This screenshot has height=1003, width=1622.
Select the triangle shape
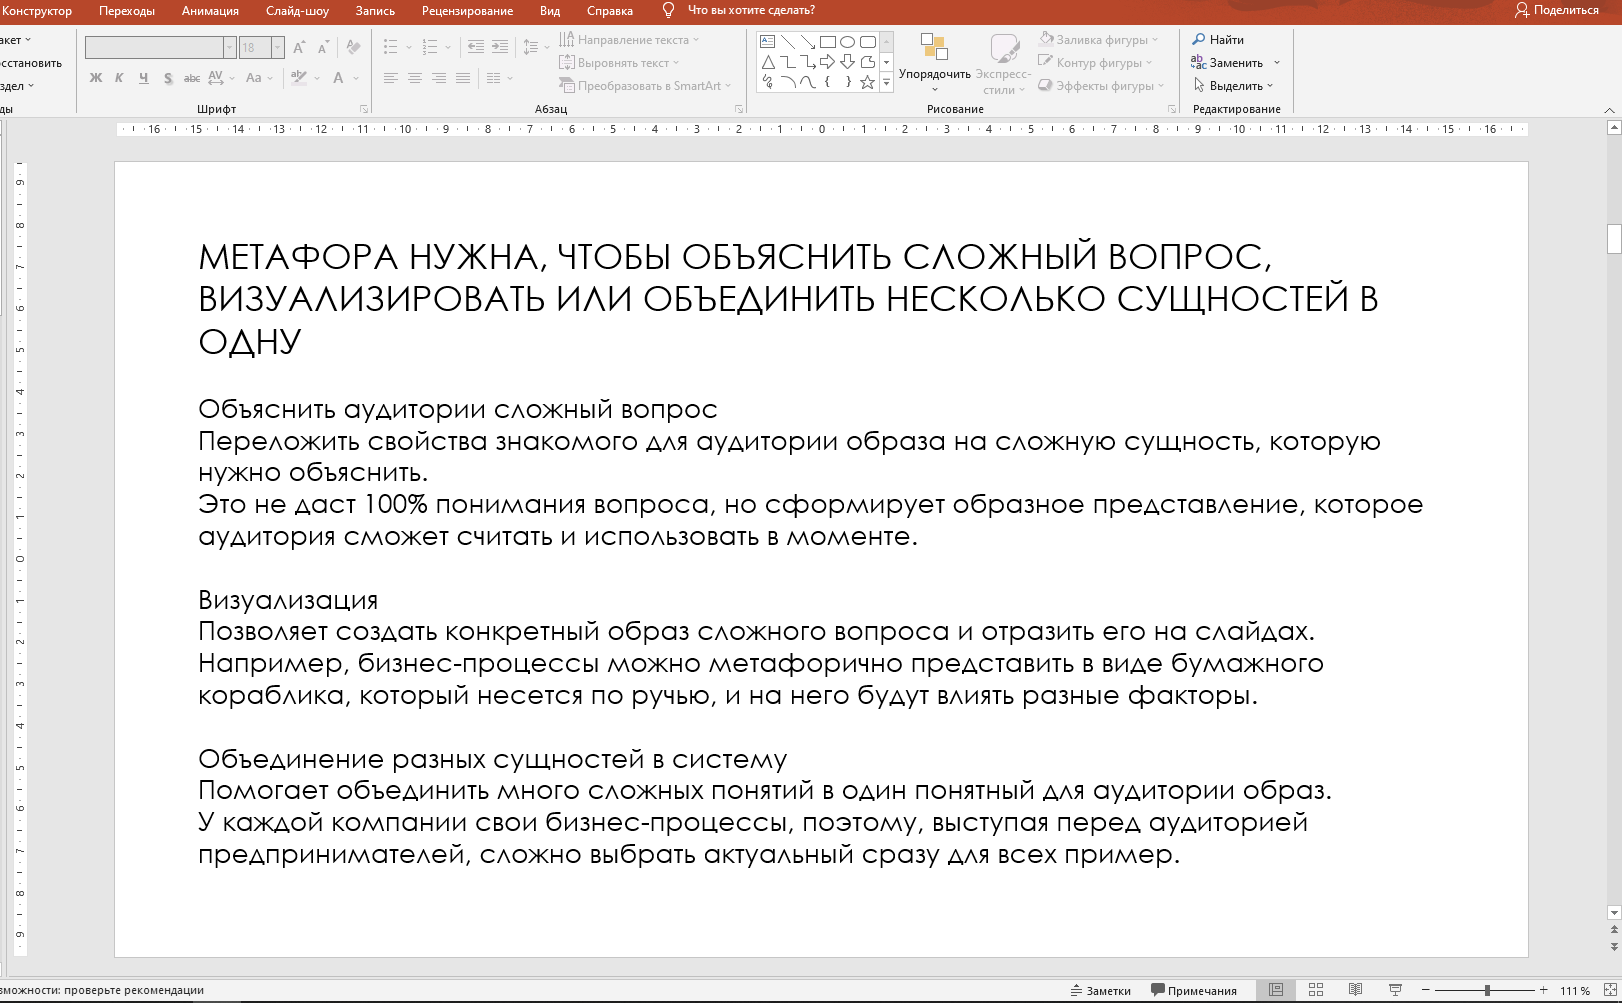767,62
